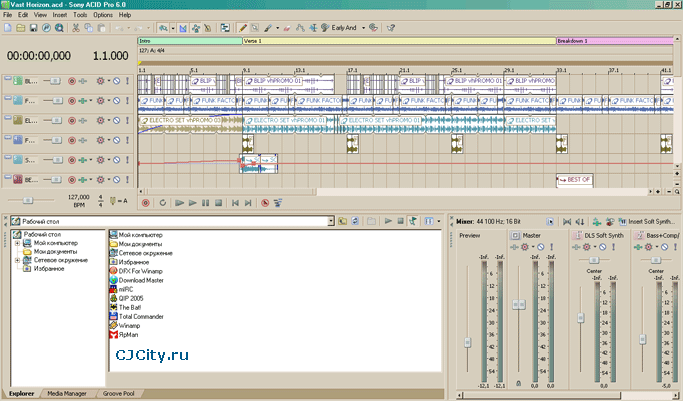The width and height of the screenshot is (683, 401).
Task: Select the Draw pencil tool
Action: pyautogui.click(x=243, y=28)
